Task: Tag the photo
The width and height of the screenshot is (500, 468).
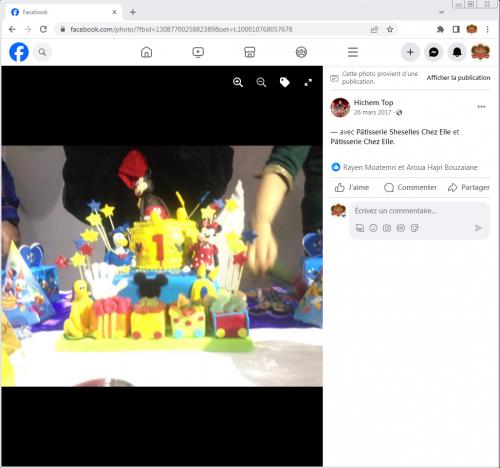Action: [x=284, y=82]
